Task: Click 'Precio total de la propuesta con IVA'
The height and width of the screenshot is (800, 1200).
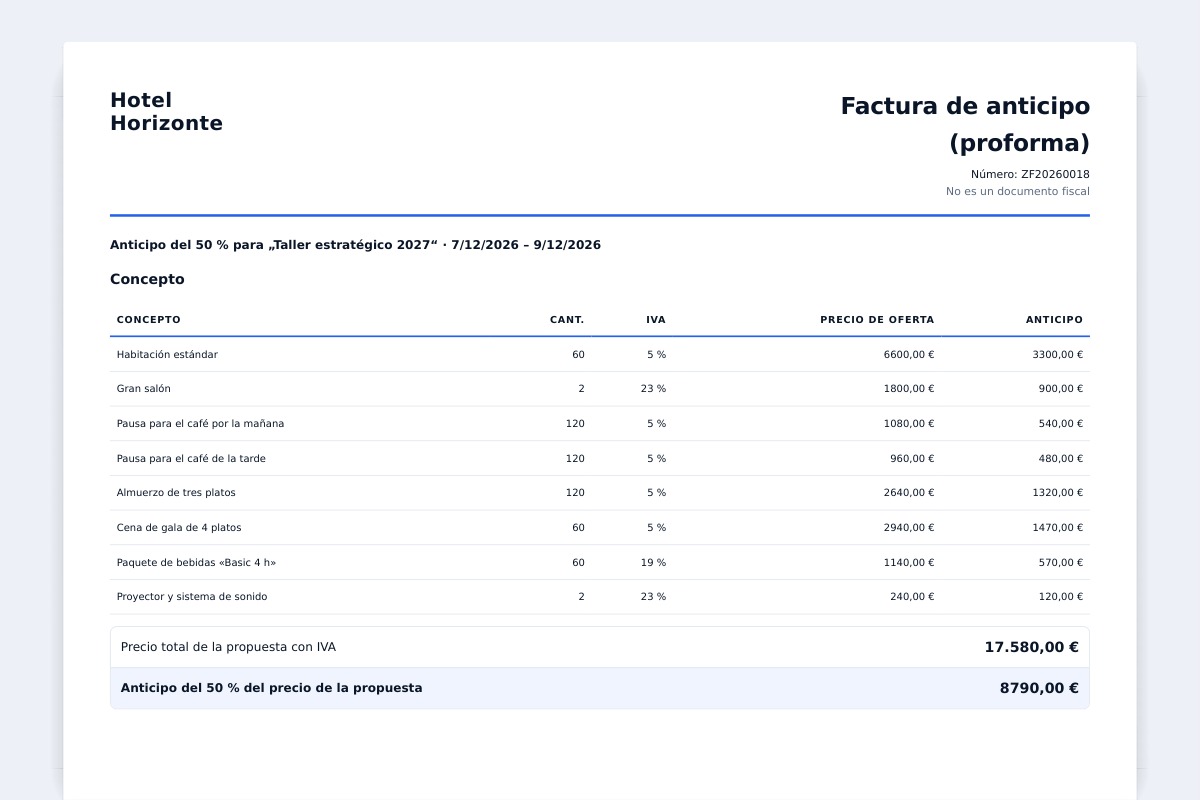Action: coord(228,647)
